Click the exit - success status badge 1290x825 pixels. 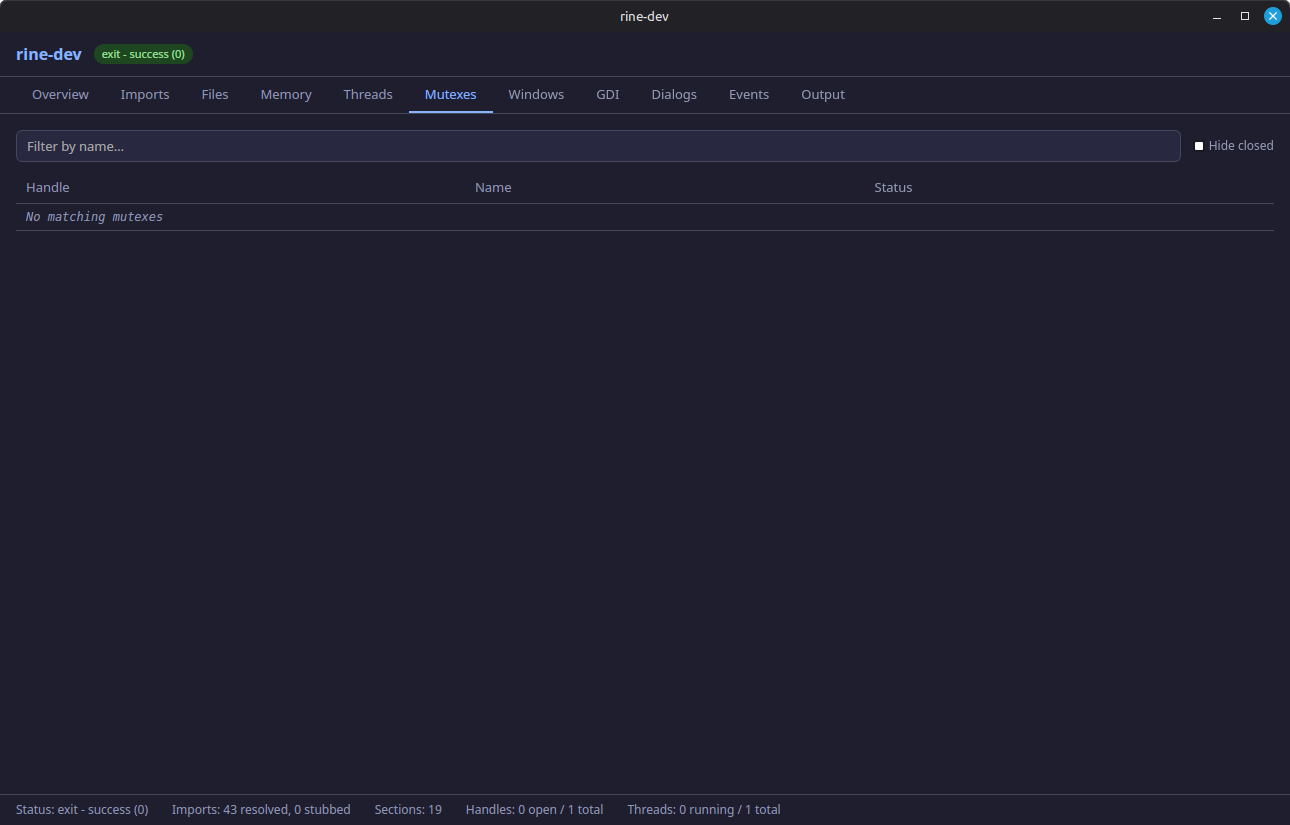(143, 54)
